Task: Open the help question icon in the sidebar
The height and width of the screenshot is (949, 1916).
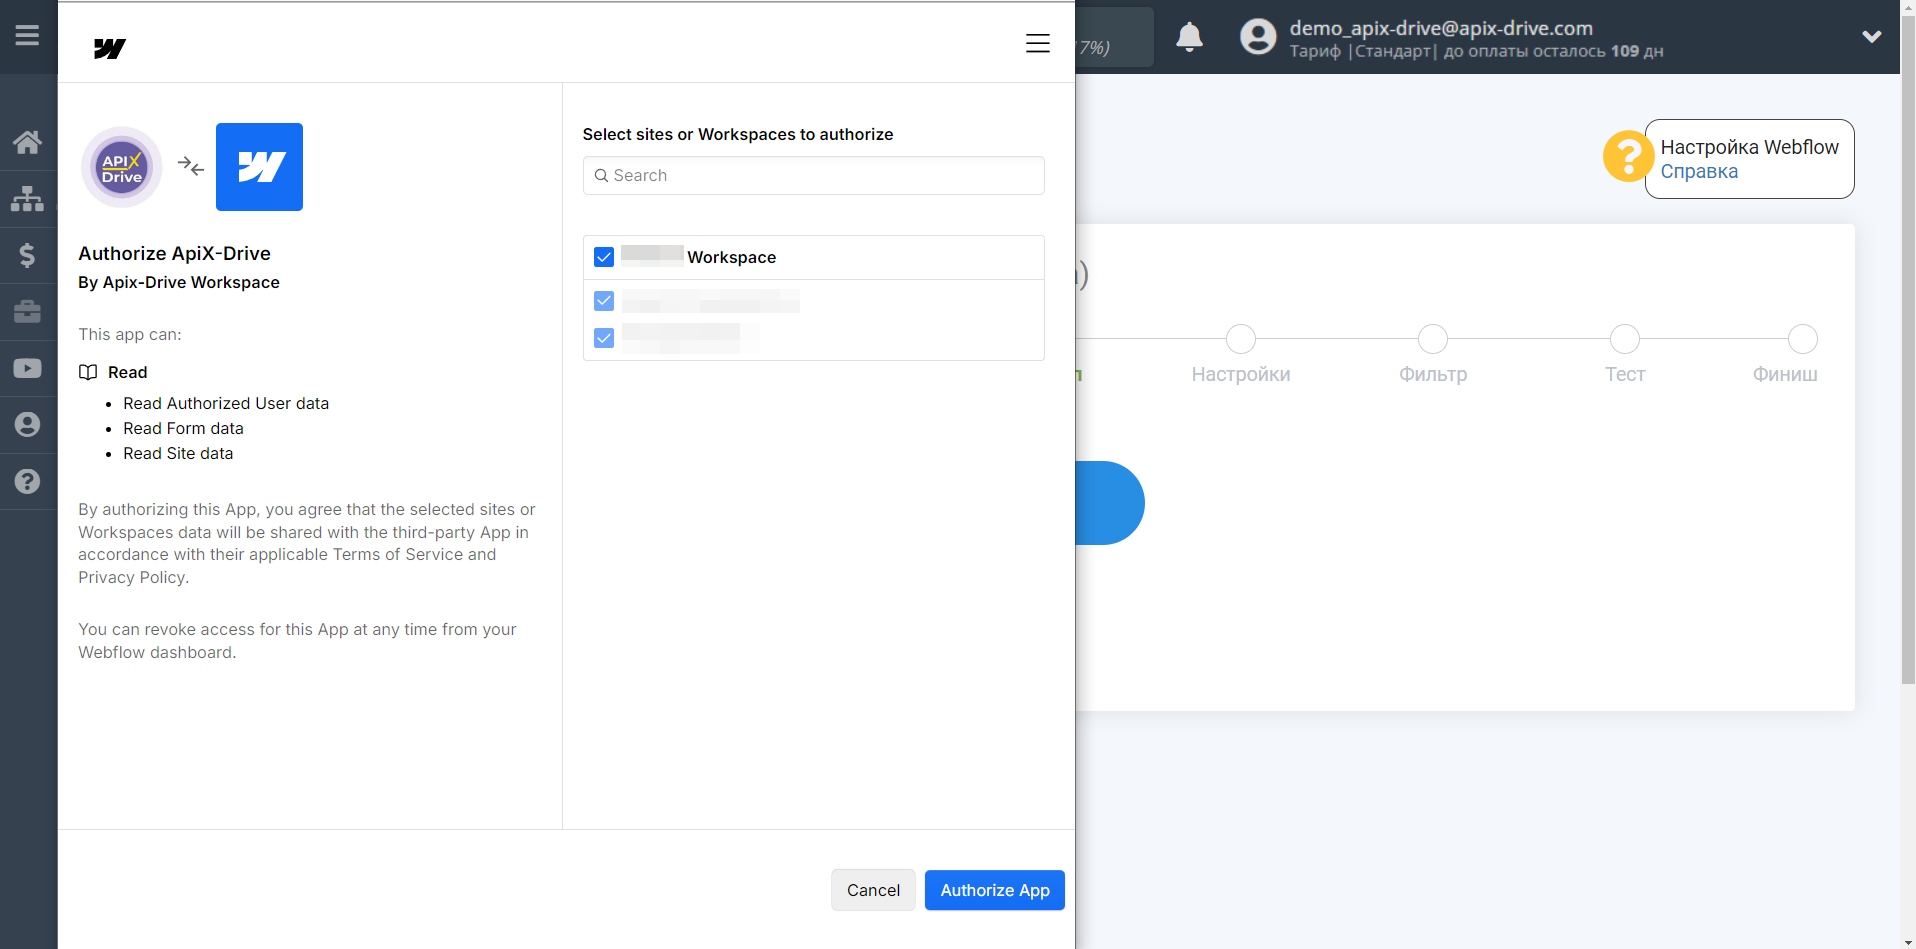Action: click(x=27, y=481)
